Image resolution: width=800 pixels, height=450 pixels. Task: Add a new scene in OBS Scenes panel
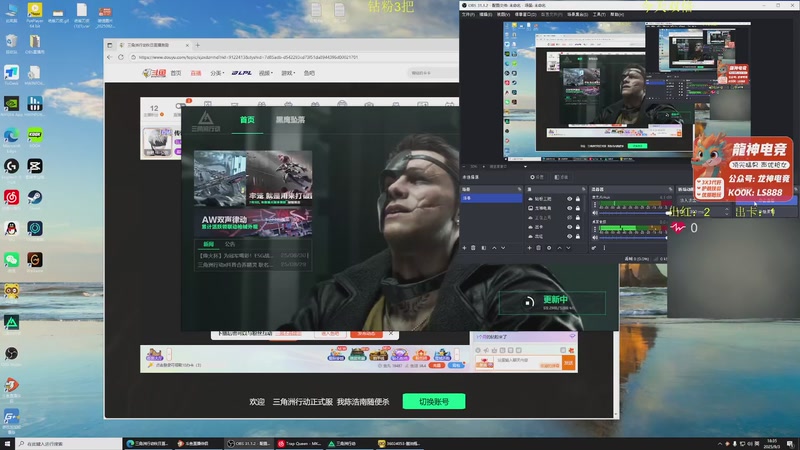click(x=464, y=248)
